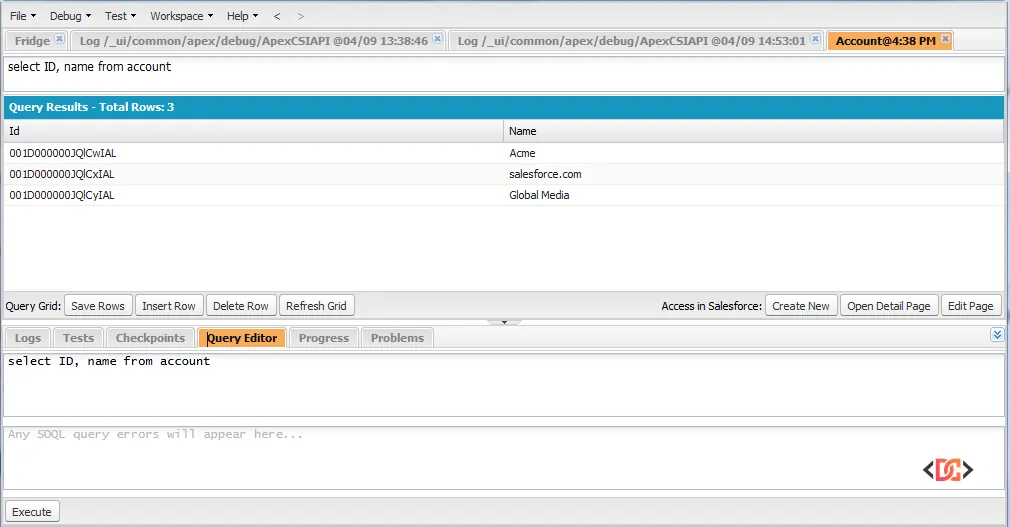Close the Fridge tab

click(x=59, y=39)
